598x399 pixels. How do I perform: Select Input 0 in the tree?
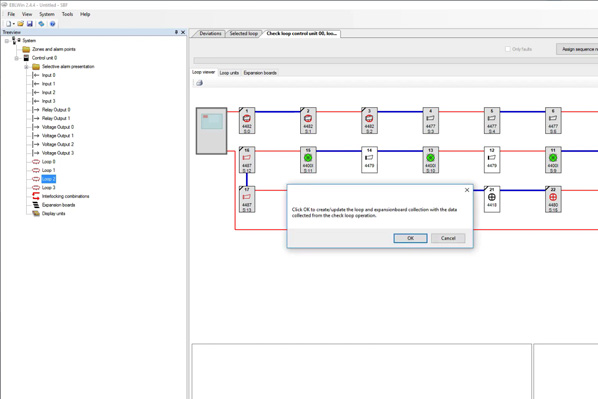48,75
